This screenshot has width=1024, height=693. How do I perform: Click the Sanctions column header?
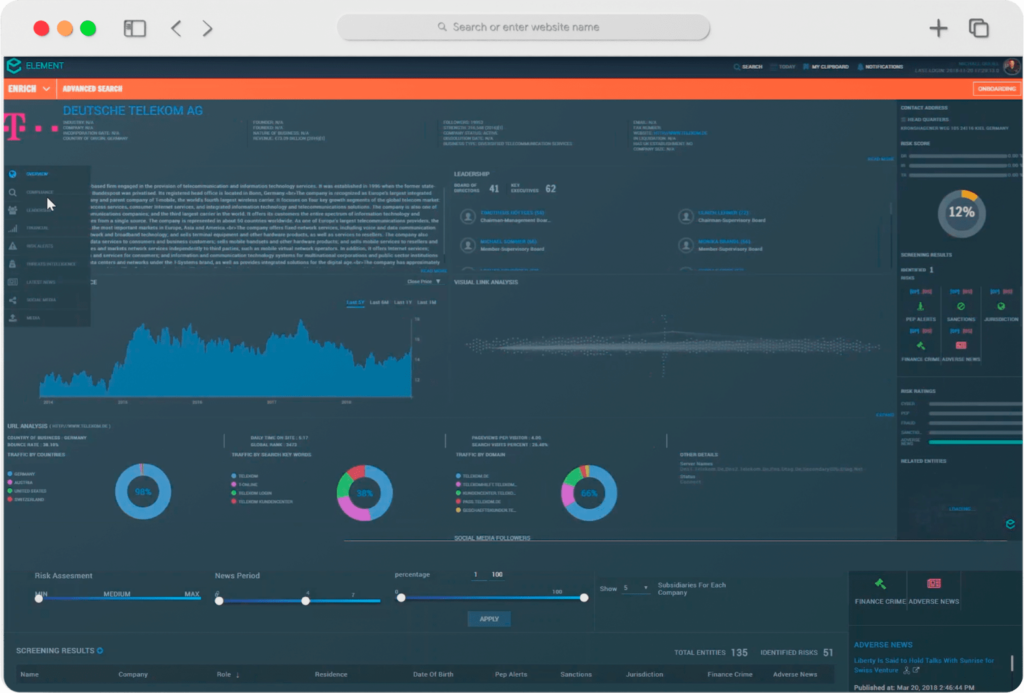tap(576, 675)
